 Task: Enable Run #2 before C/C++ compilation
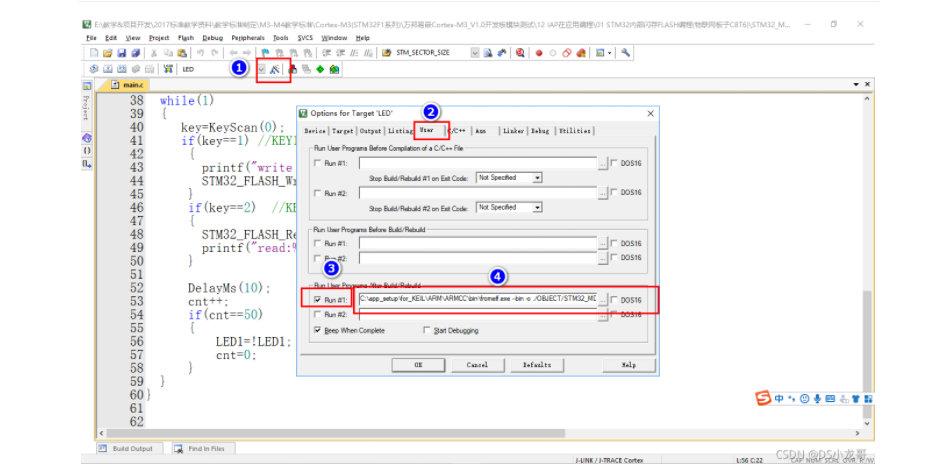pos(317,193)
